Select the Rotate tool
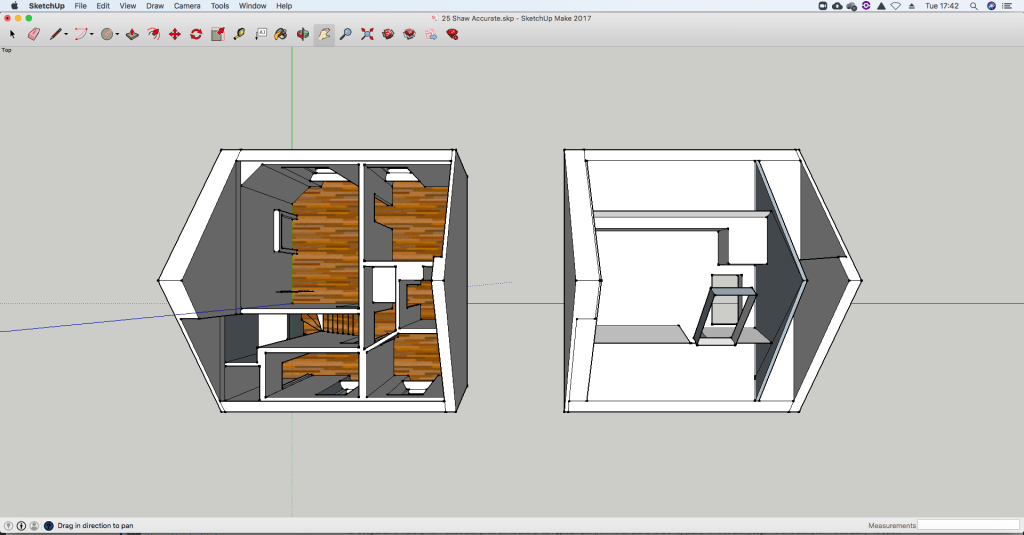Screen dimensions: 1024x535 (196, 34)
